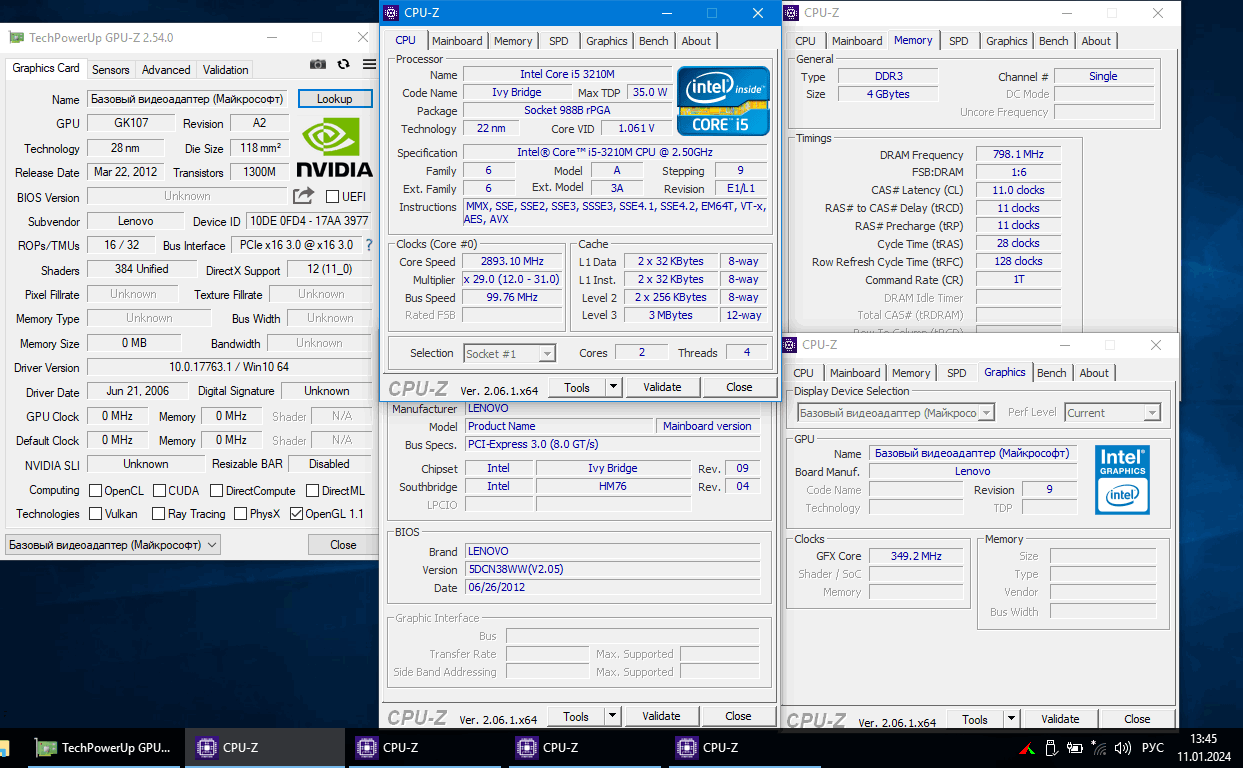Click the Intel Graphics logo in CPU-Z
Image resolution: width=1243 pixels, height=768 pixels.
click(1122, 479)
